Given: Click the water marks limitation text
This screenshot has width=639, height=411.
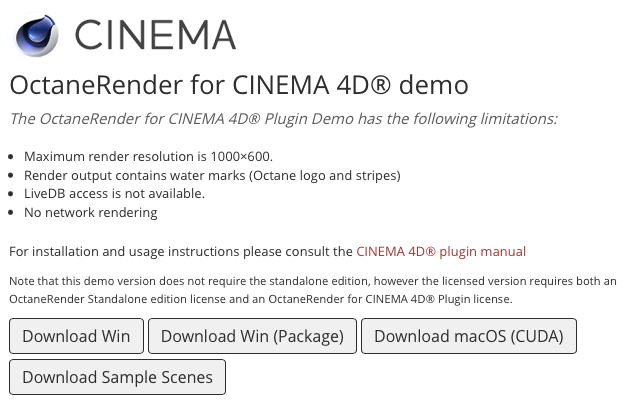Looking at the screenshot, I should coord(212,175).
